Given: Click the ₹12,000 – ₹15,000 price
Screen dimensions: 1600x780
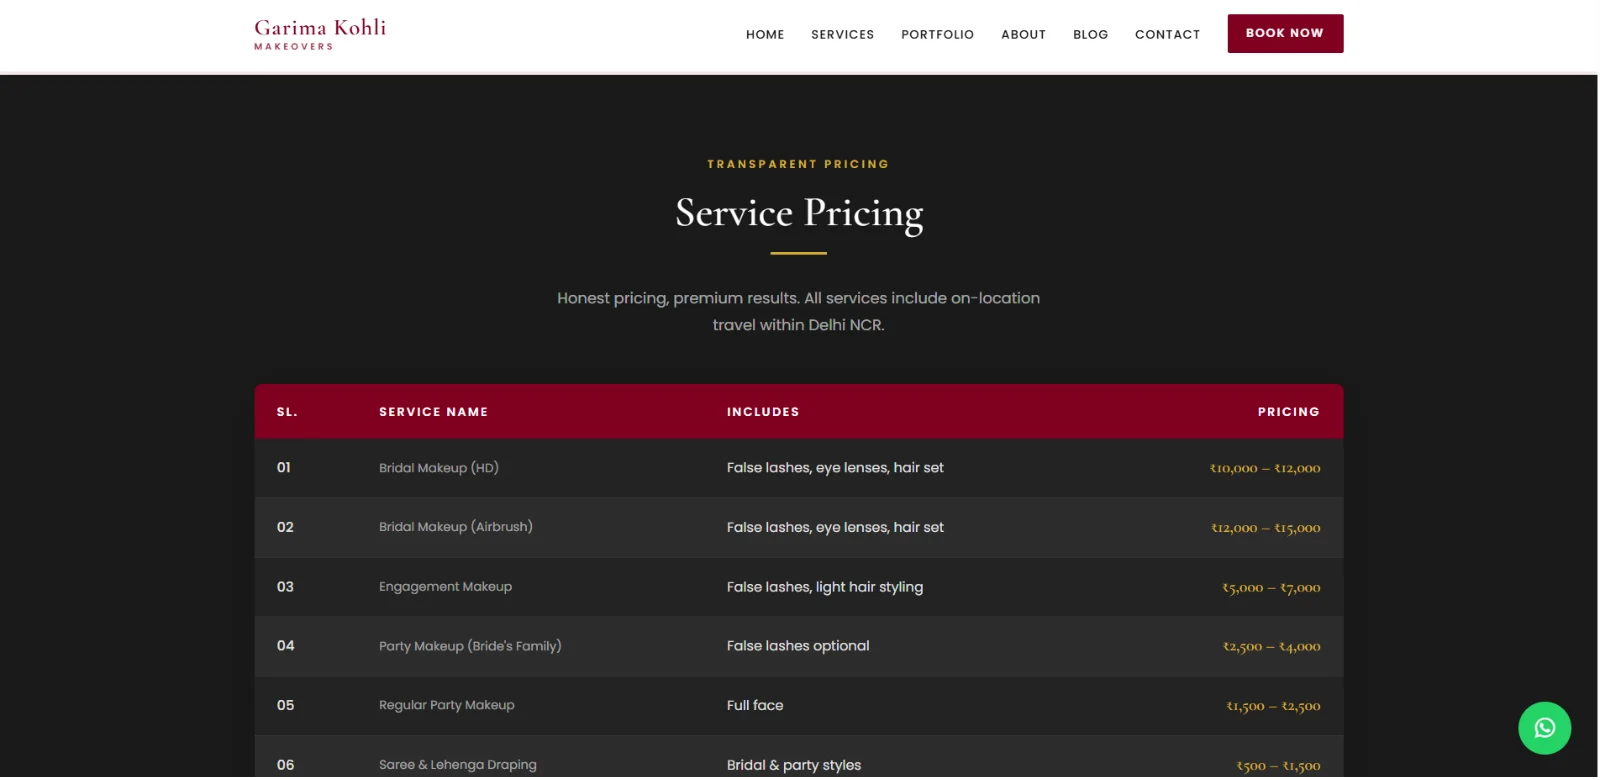Looking at the screenshot, I should tap(1265, 528).
